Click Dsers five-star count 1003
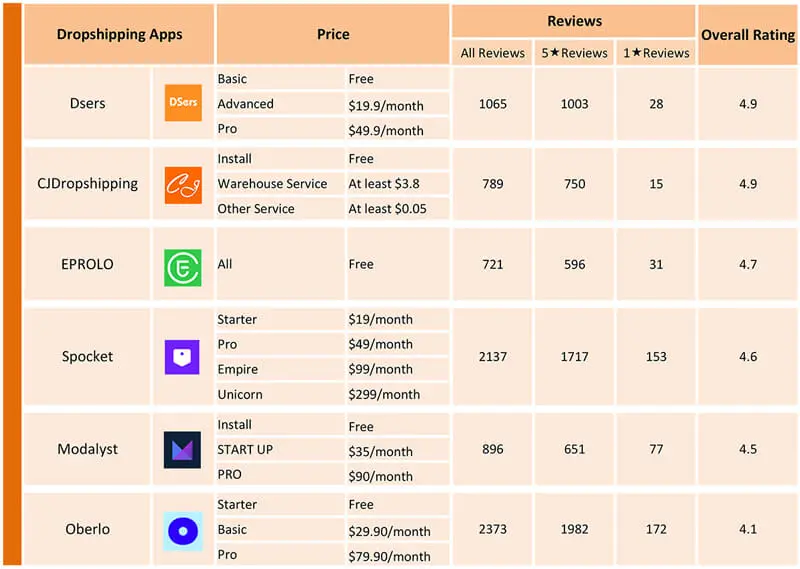Viewport: 800px width, 569px height. (574, 104)
